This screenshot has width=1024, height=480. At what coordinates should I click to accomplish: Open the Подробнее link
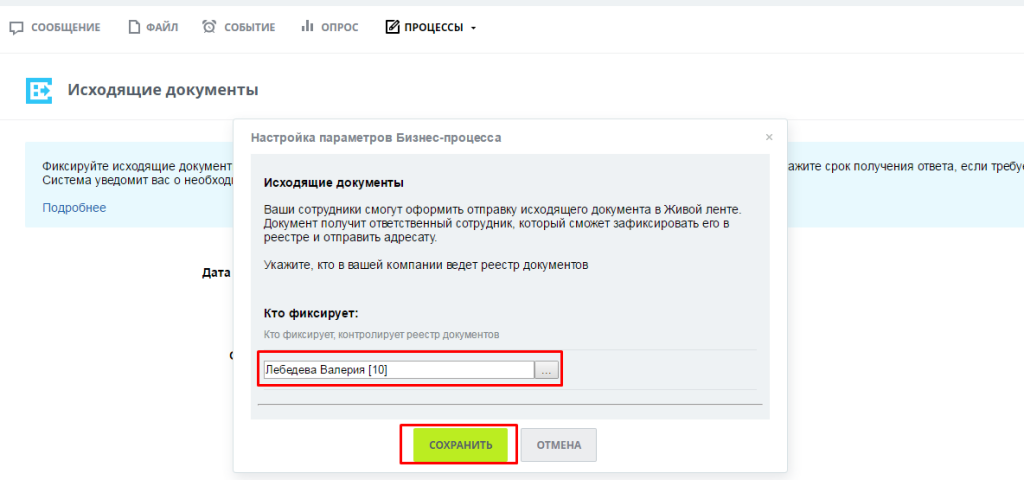pyautogui.click(x=74, y=208)
